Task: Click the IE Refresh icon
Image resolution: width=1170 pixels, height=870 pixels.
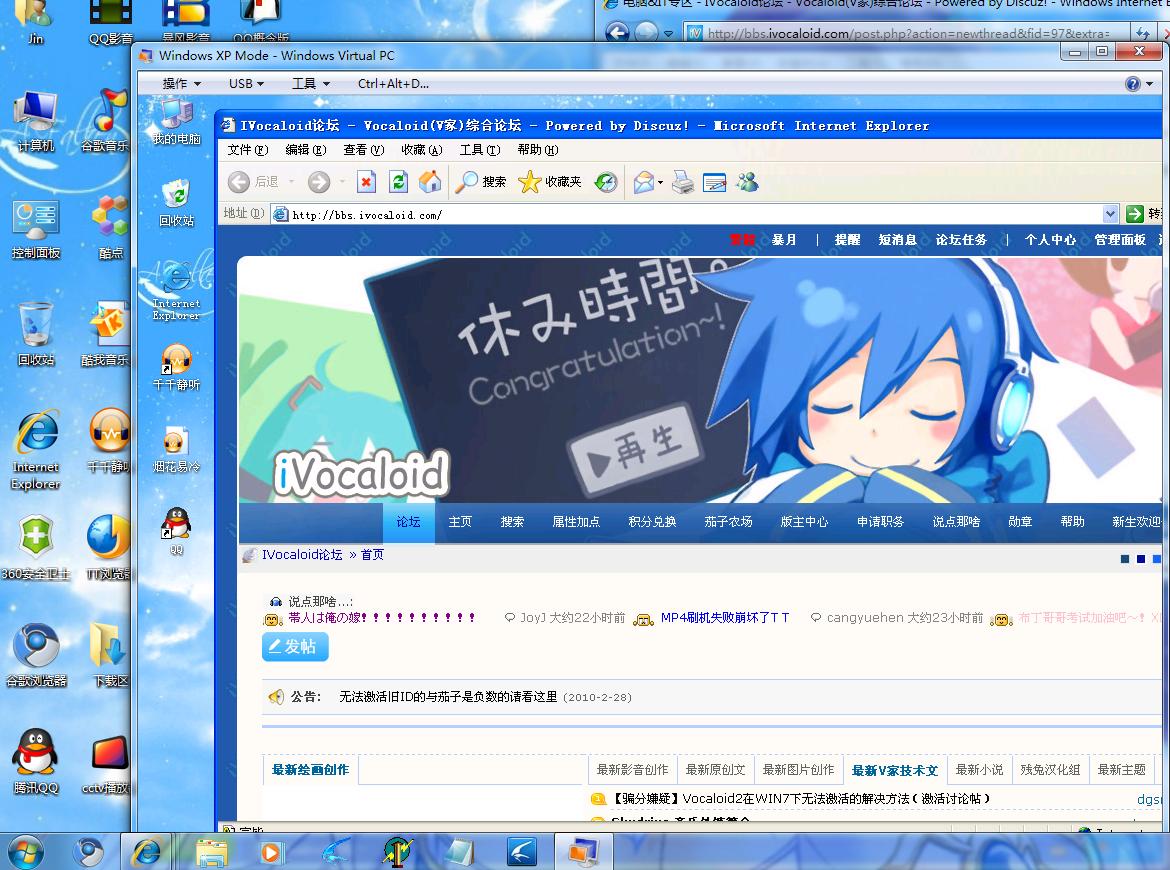Action: tap(398, 181)
